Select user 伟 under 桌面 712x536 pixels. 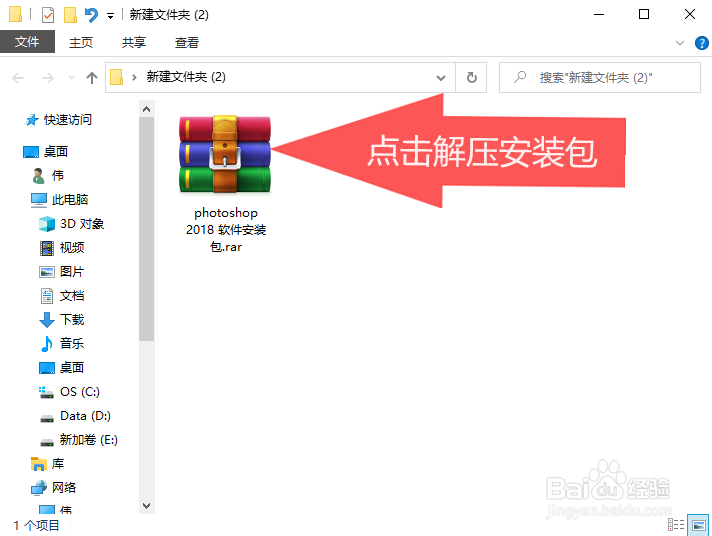58,176
